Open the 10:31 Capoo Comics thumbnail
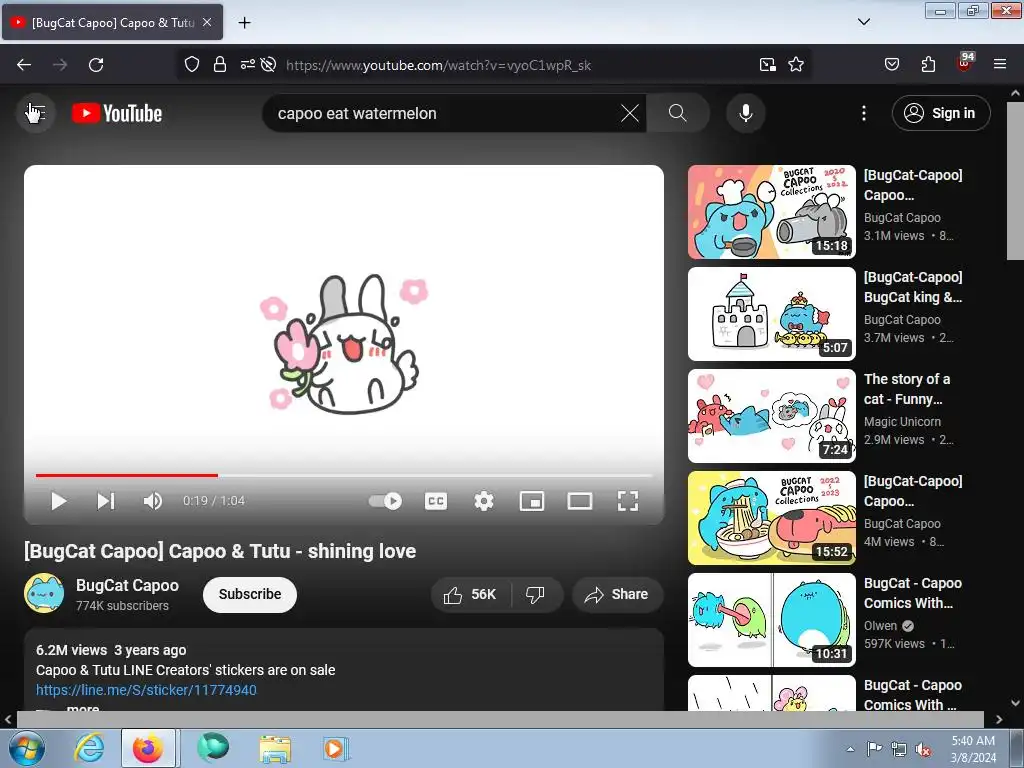 (771, 620)
